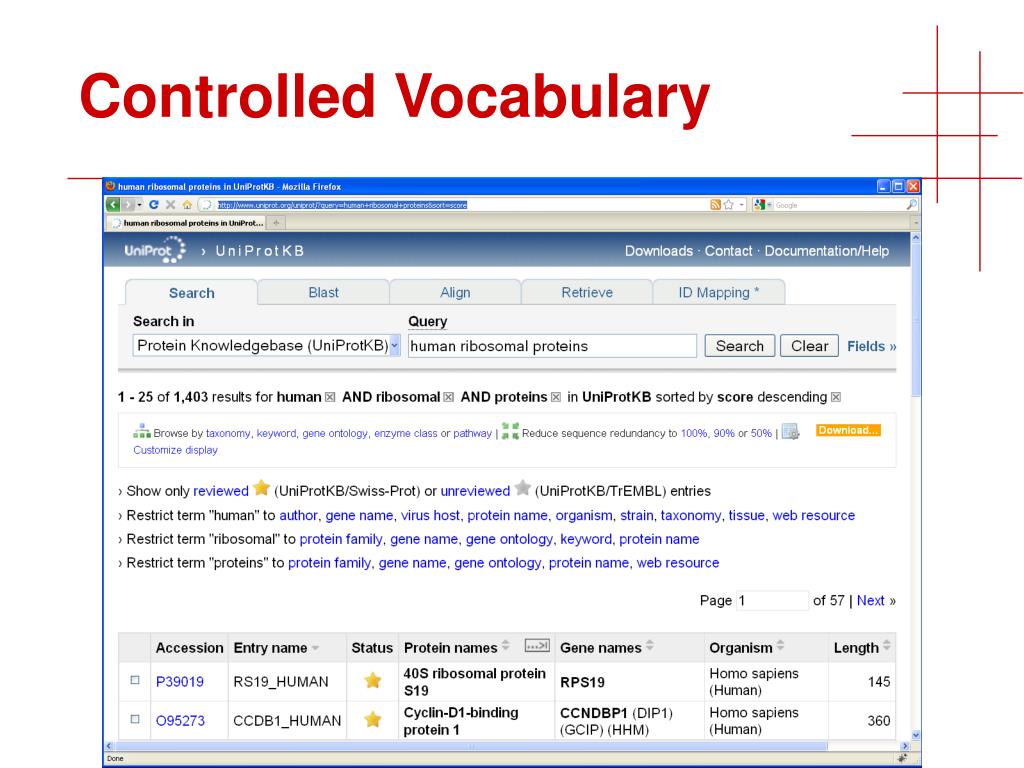The height and width of the screenshot is (768, 1024).
Task: Sort by the Organism column arrows
Action: [780, 646]
